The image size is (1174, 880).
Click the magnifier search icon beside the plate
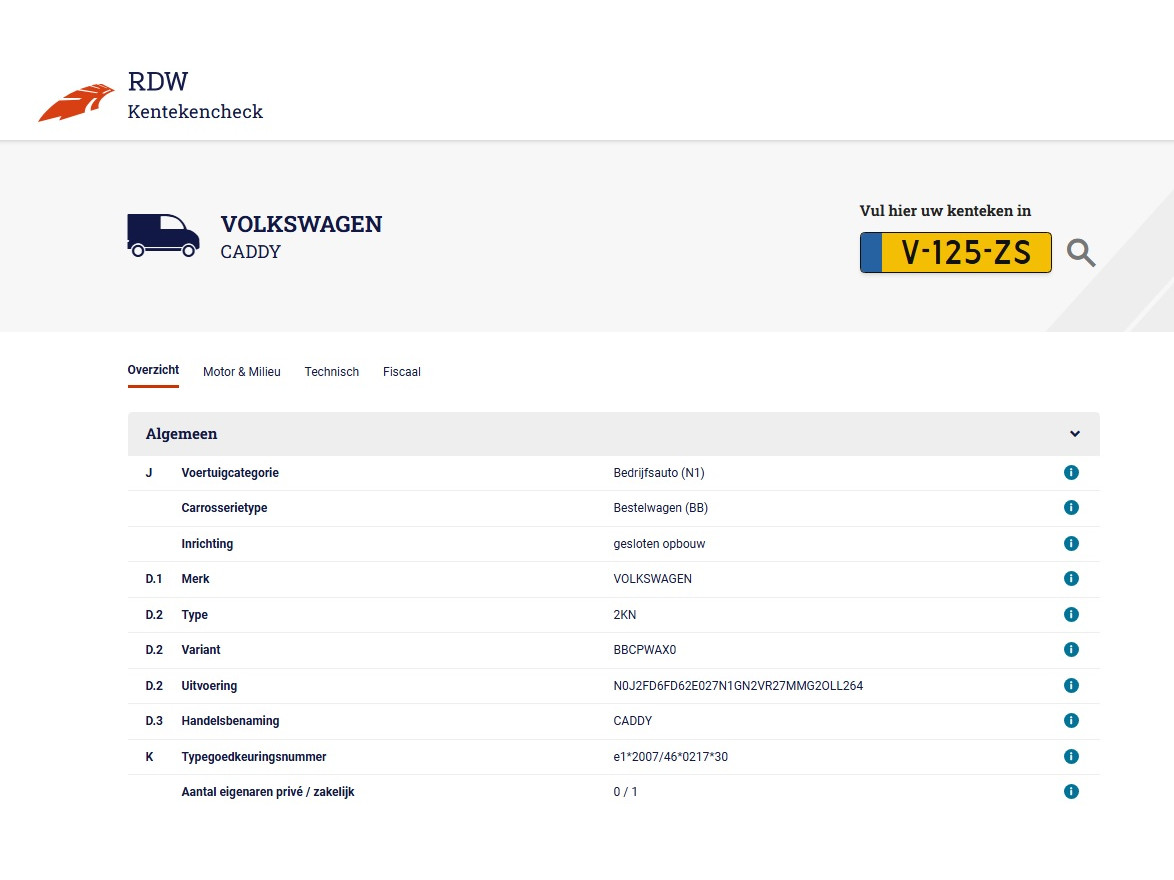pos(1080,253)
